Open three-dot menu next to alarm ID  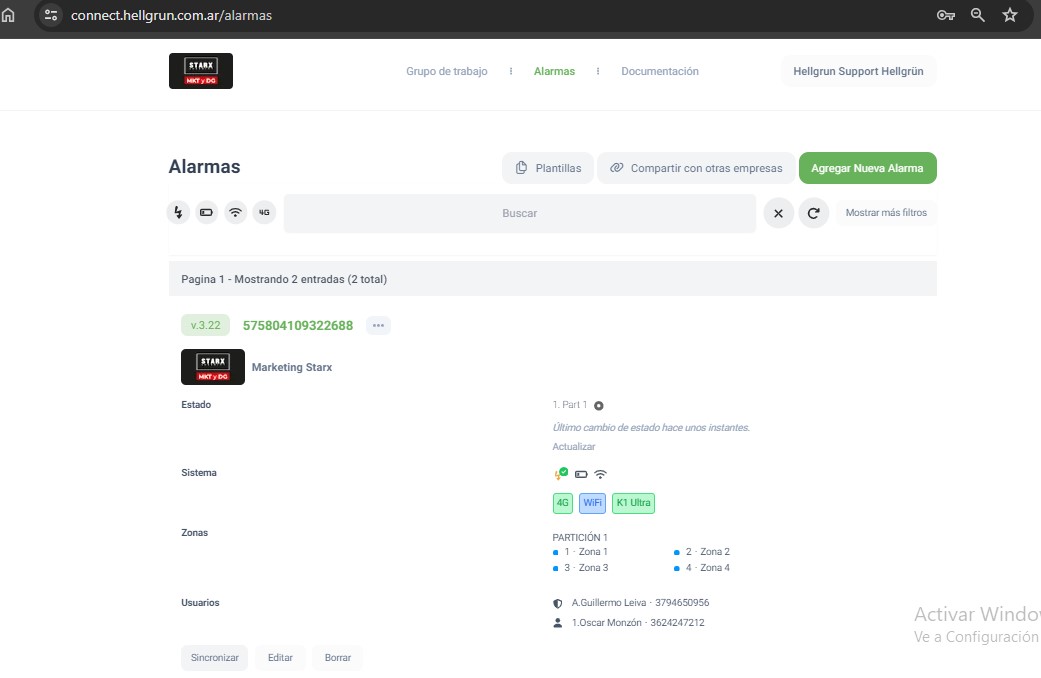(378, 325)
